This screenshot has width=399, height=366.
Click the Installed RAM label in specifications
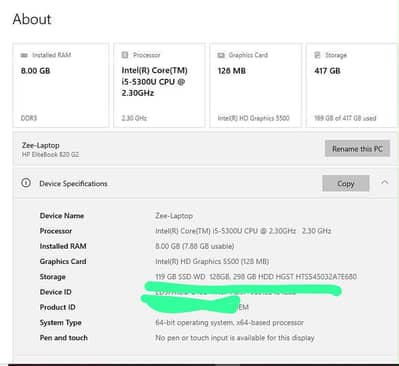63,246
